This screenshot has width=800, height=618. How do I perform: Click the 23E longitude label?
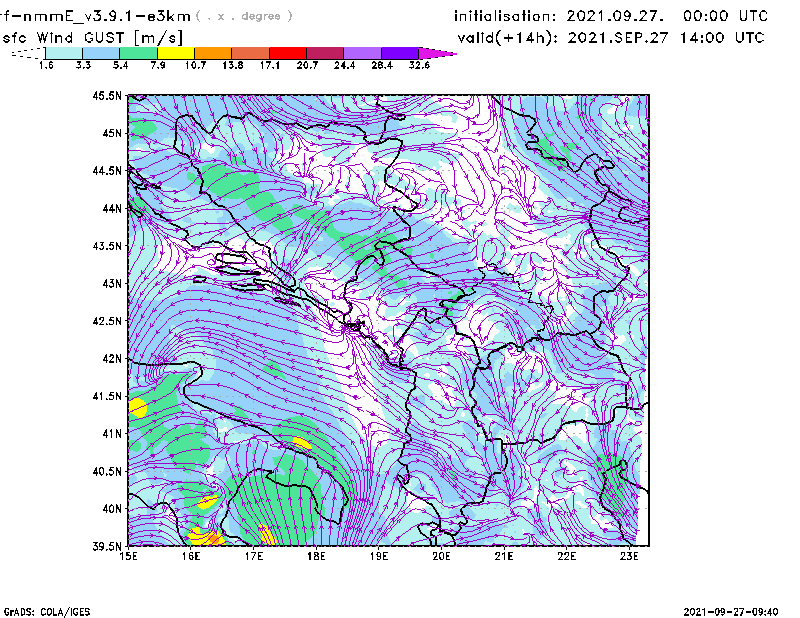pos(629,556)
